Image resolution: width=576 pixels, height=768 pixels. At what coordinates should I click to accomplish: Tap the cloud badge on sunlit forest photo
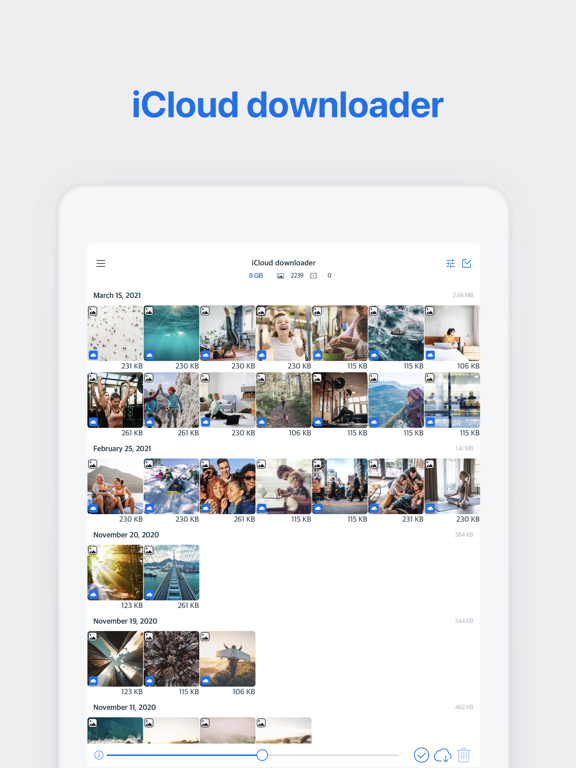[x=93, y=594]
